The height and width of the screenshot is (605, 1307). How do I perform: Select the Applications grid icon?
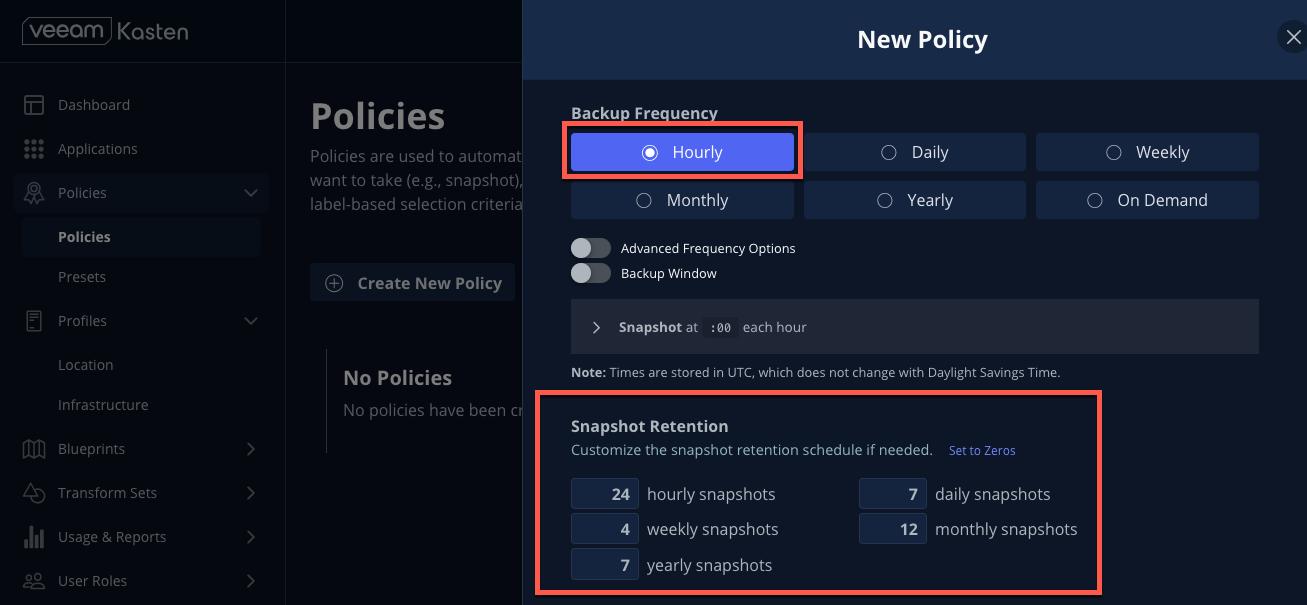point(34,149)
